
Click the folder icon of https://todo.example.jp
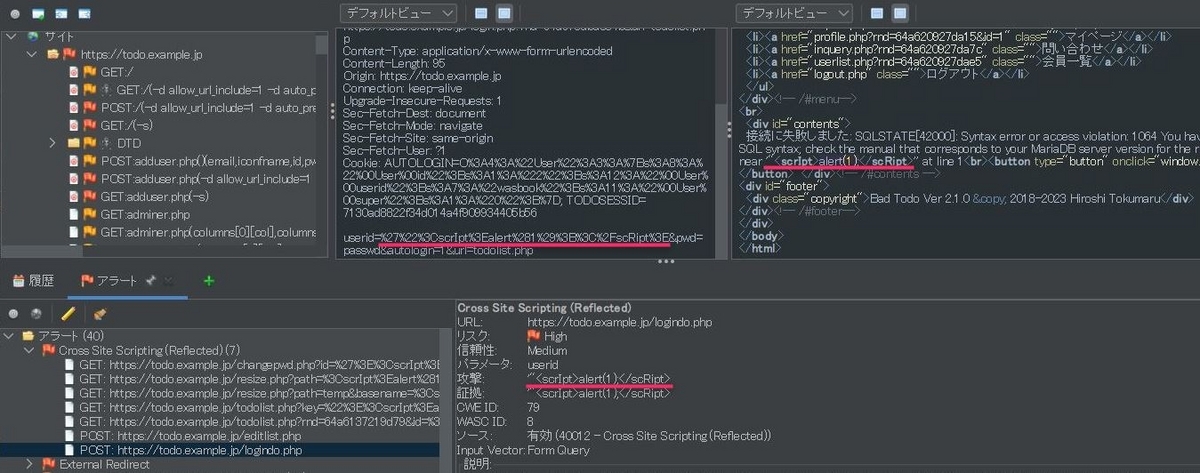point(54,53)
